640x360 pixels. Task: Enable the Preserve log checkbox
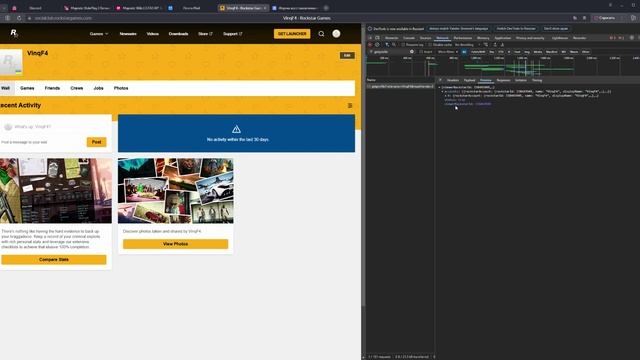403,44
